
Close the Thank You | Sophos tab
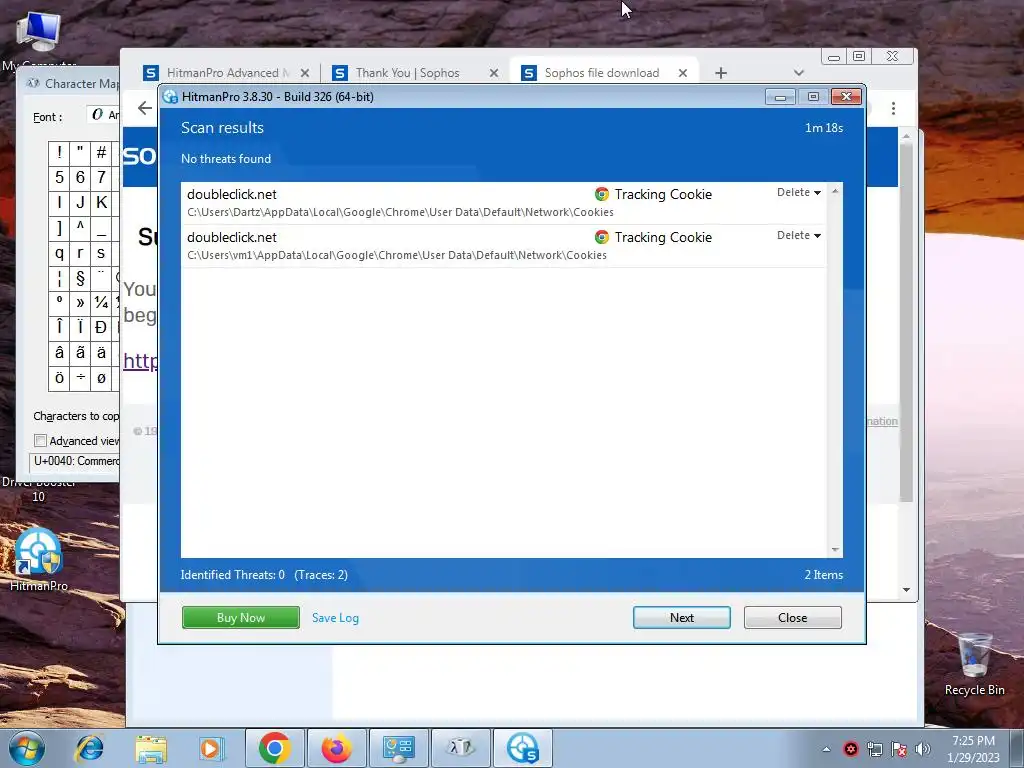pyautogui.click(x=494, y=73)
